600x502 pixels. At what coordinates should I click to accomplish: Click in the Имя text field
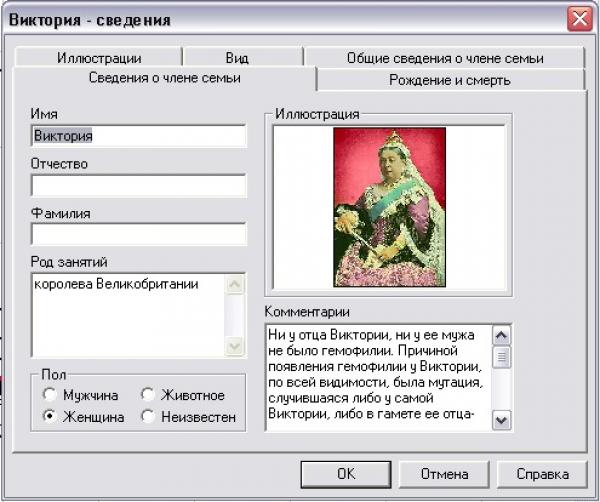[x=138, y=136]
